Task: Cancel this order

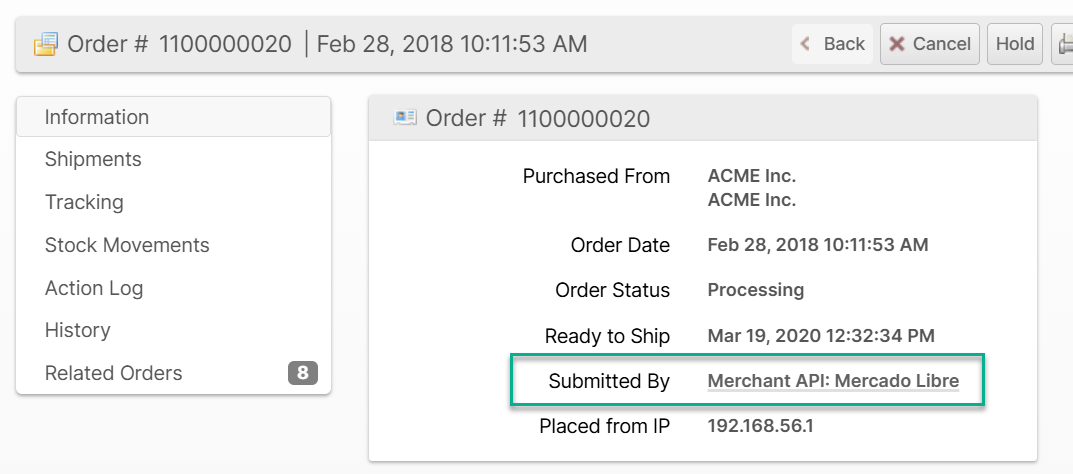Action: pyautogui.click(x=929, y=44)
